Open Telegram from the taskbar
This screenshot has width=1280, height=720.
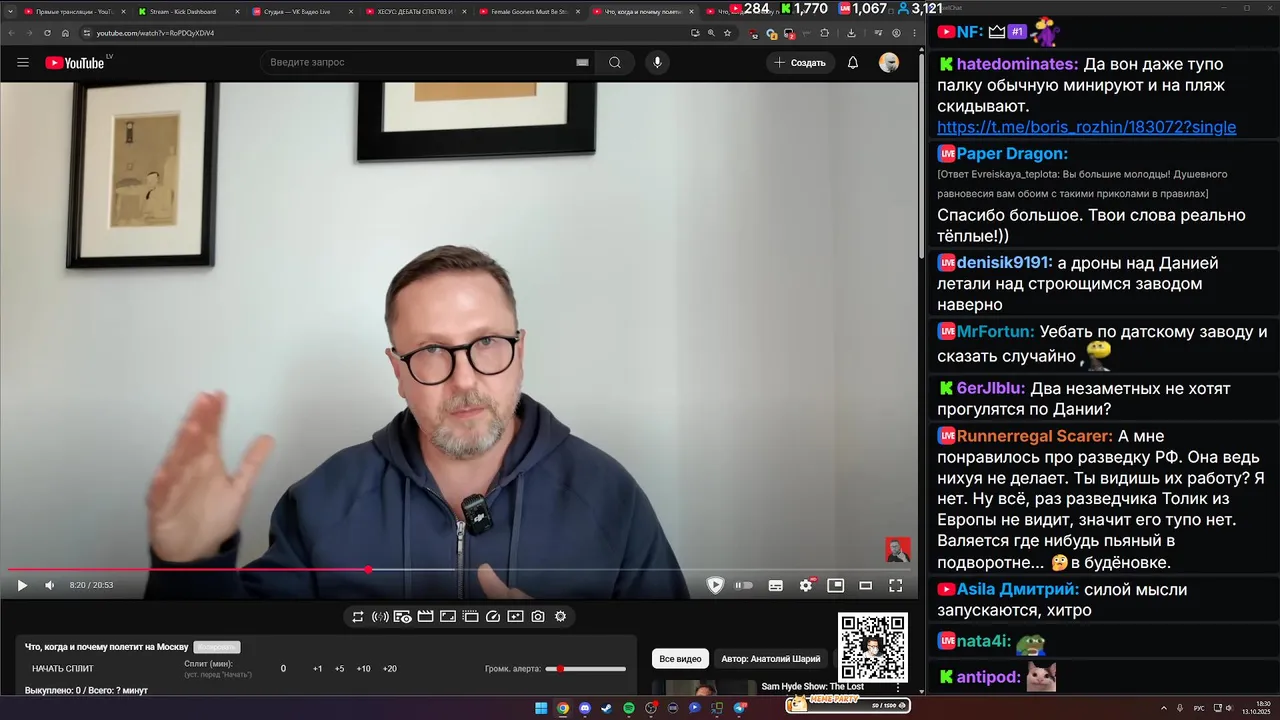coord(740,708)
